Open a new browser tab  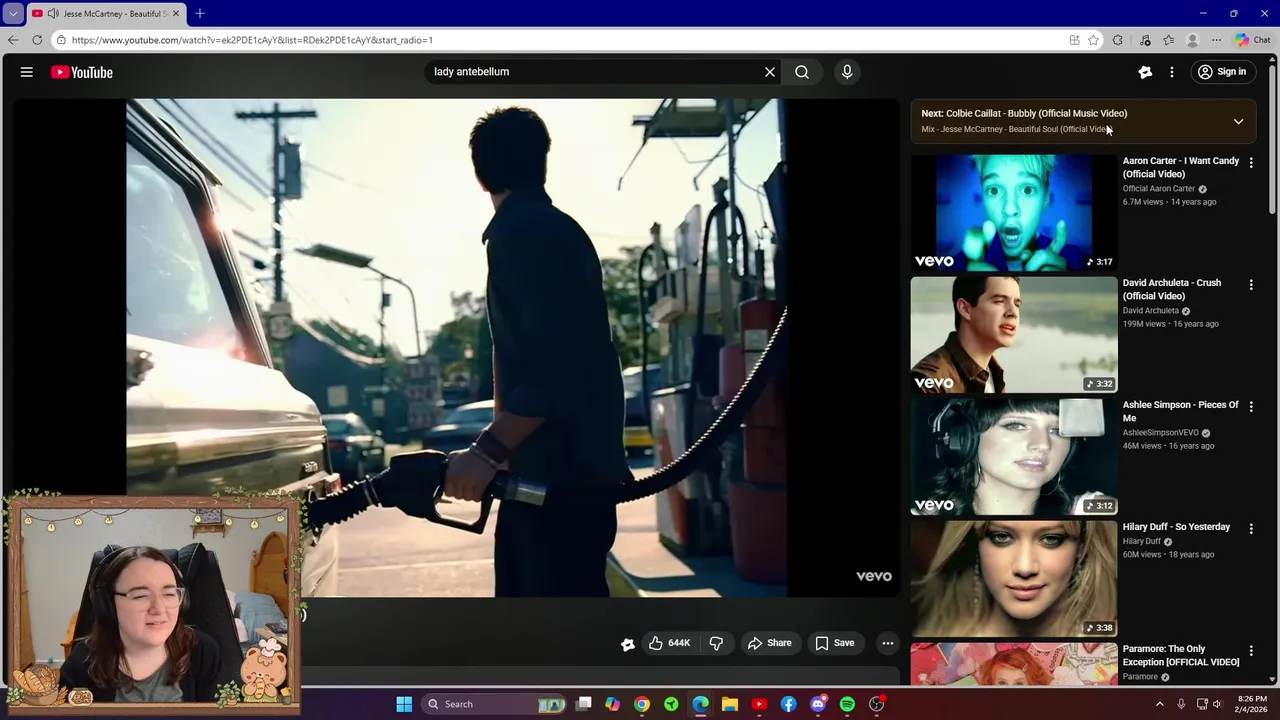200,13
